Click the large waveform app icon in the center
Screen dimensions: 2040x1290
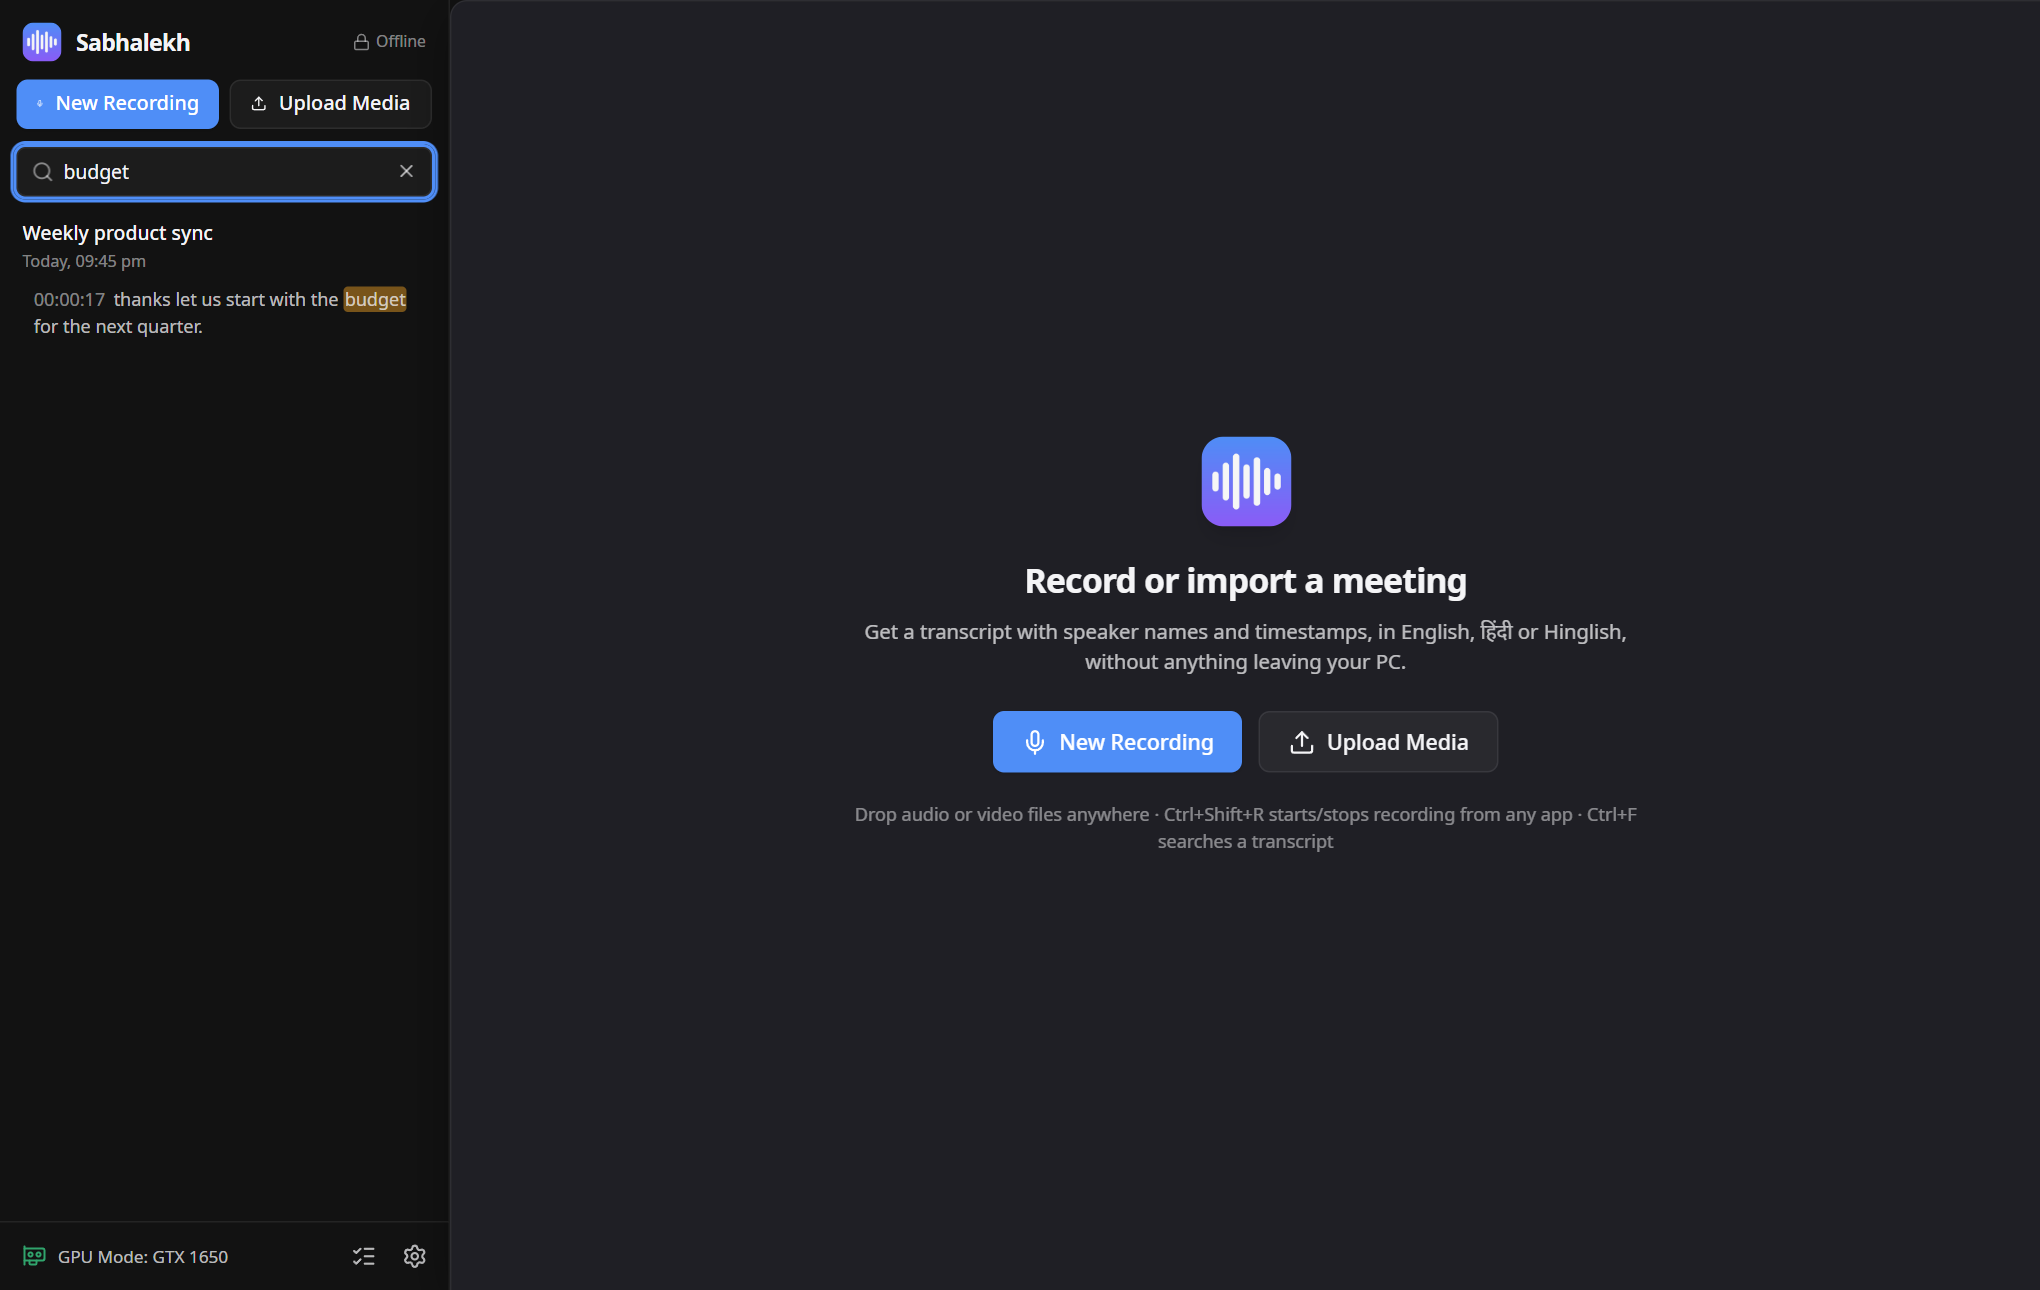(x=1246, y=481)
